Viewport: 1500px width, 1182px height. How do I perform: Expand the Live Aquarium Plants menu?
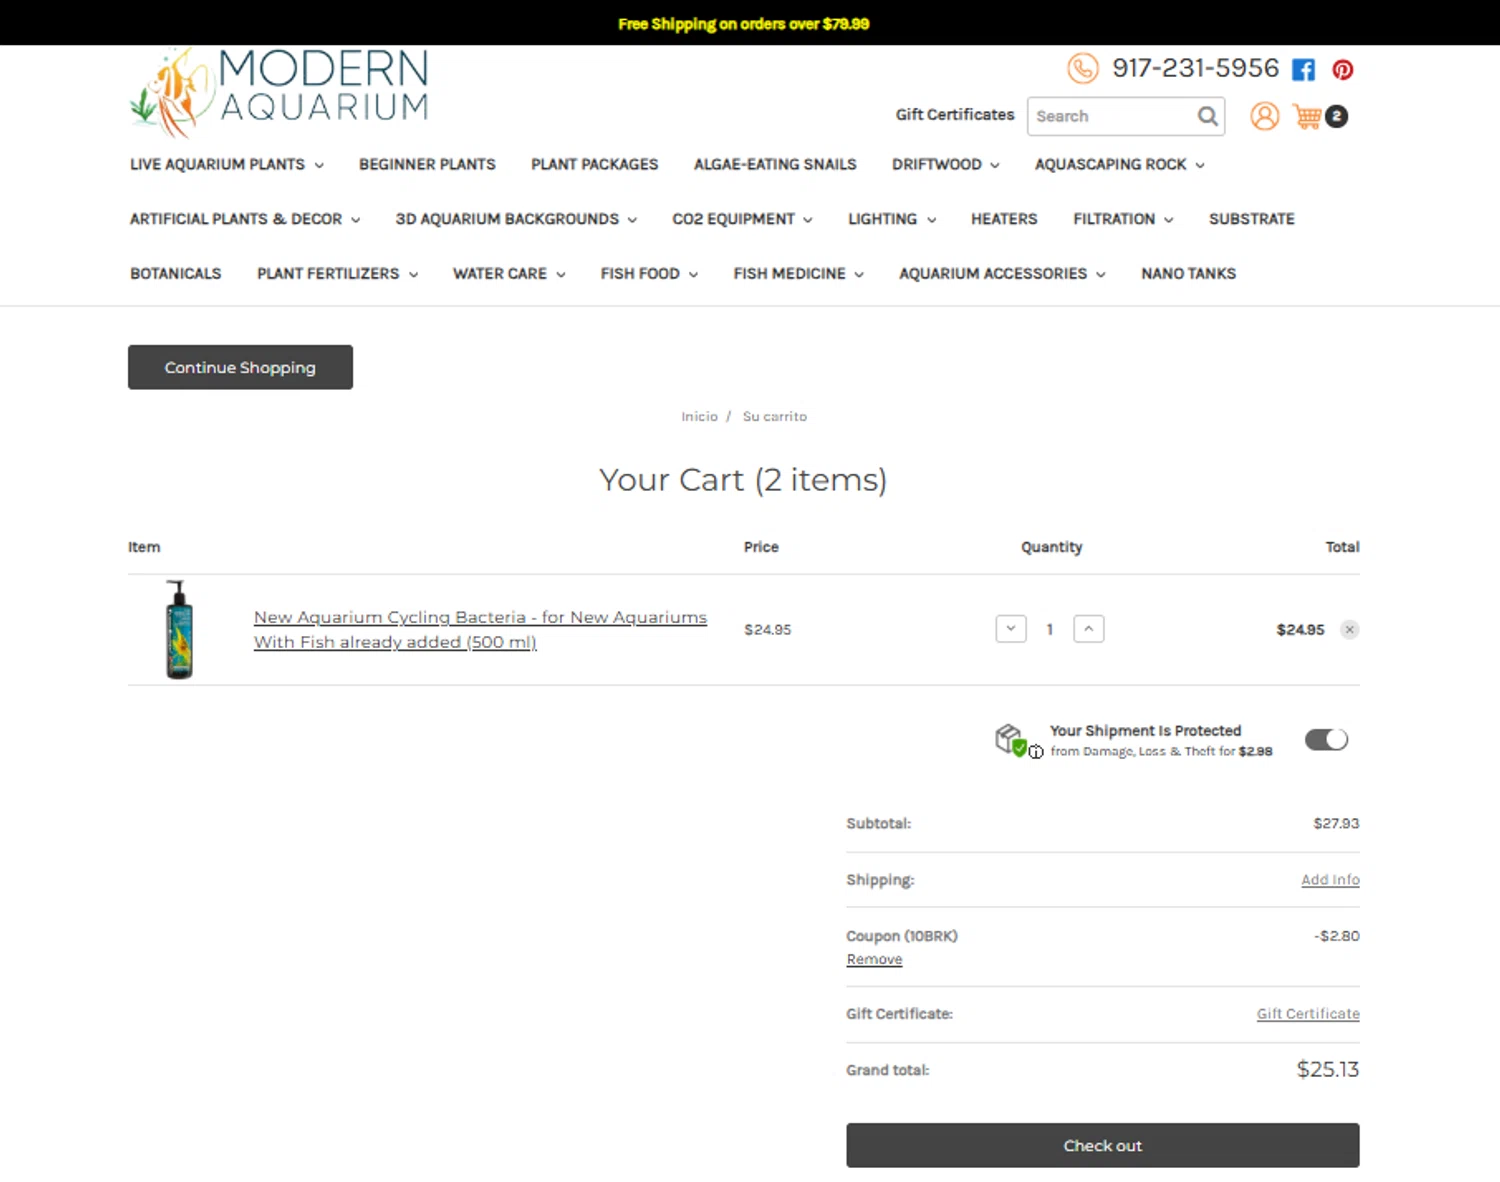click(x=227, y=164)
